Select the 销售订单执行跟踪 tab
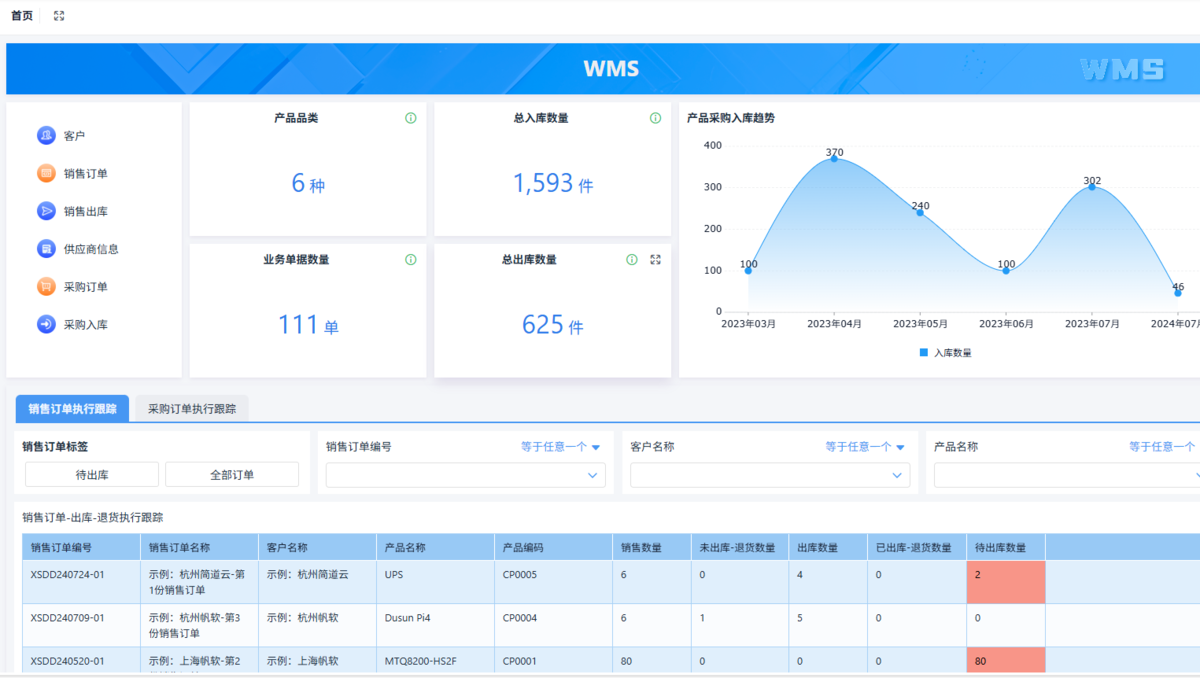 72,409
